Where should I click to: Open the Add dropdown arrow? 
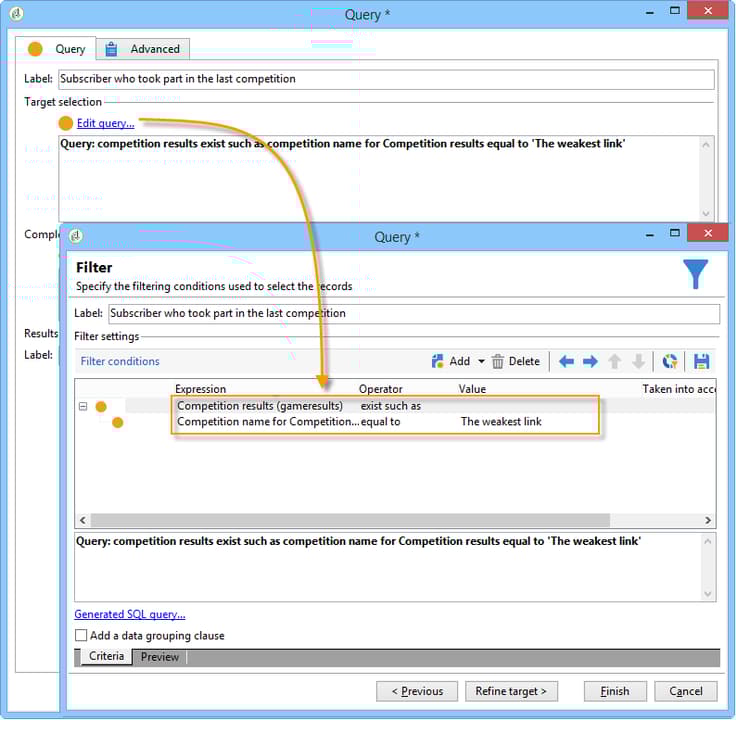point(481,361)
